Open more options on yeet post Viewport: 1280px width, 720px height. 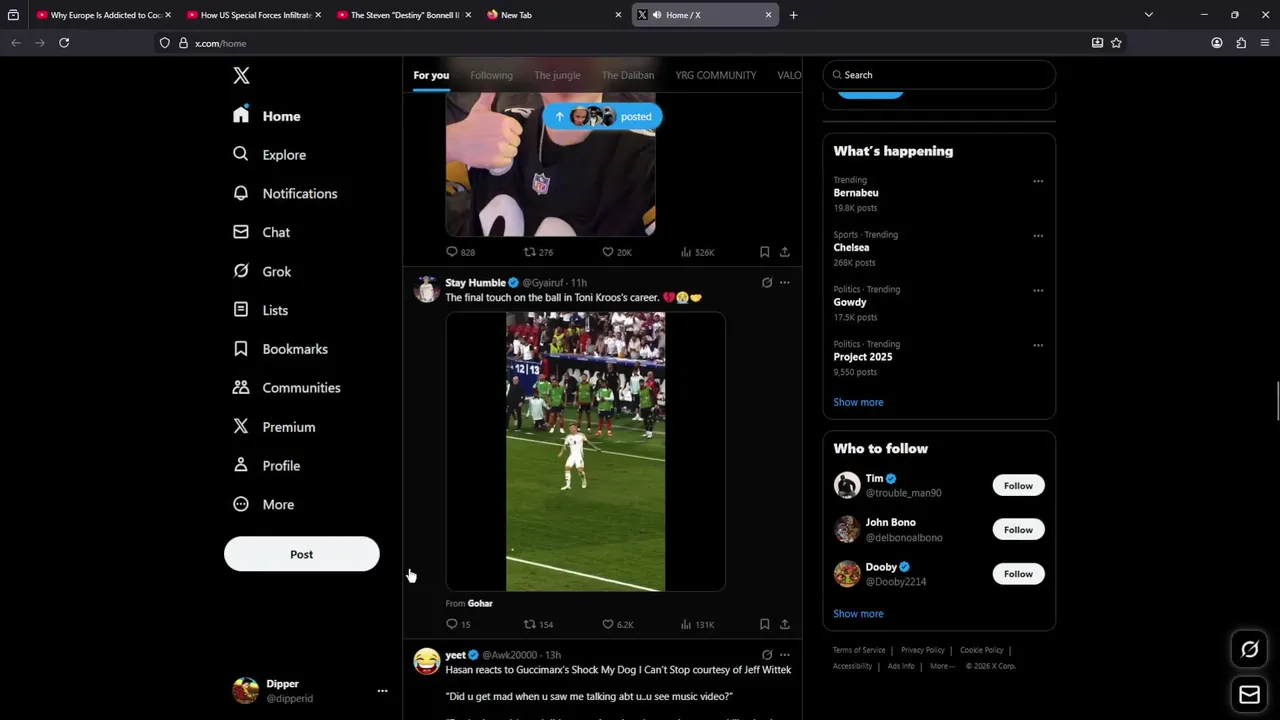coord(784,655)
